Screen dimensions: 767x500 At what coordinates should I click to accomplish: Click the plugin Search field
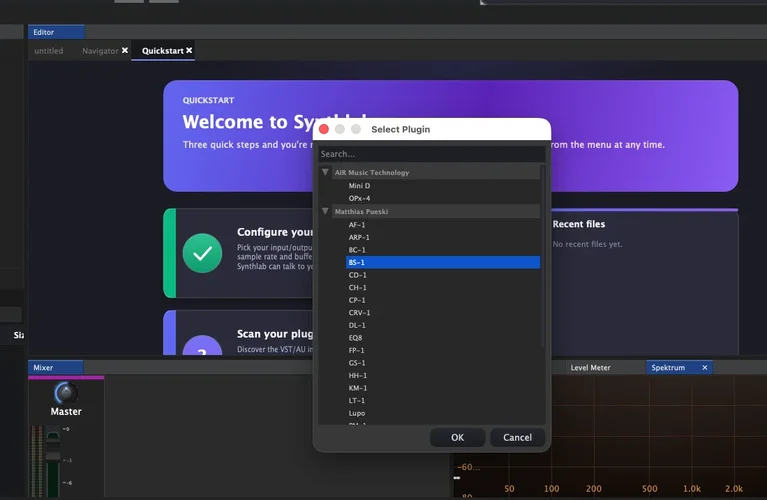(x=431, y=154)
